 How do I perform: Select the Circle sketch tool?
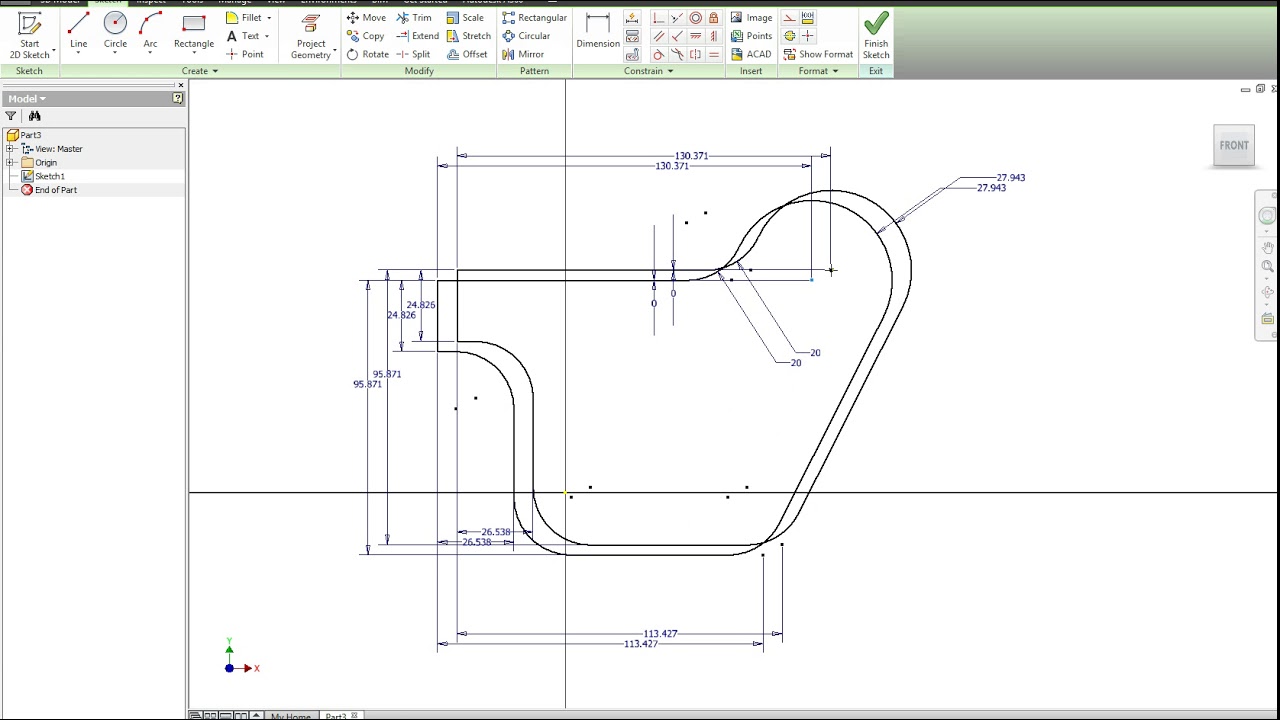tap(115, 30)
